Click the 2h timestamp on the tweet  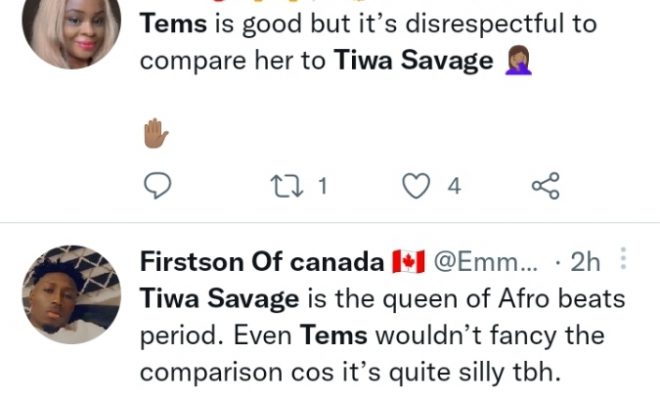[x=584, y=263]
